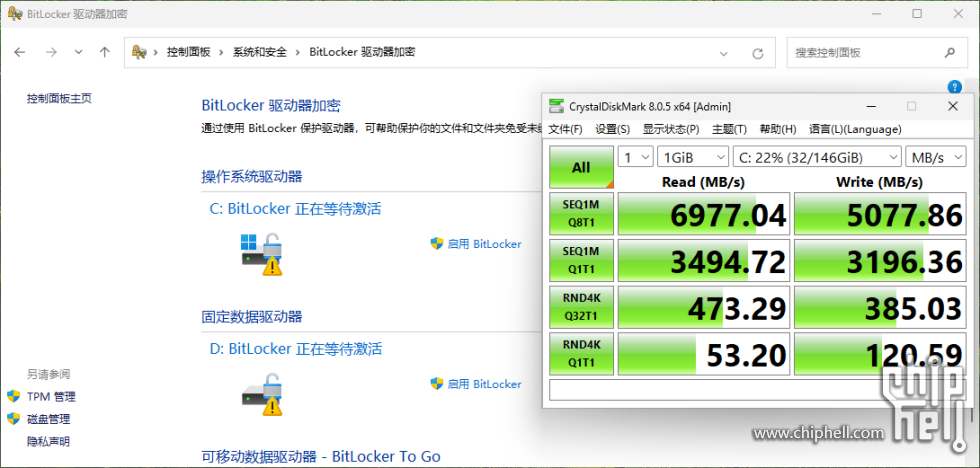
Task: Click the shield icon next to 磁盘管理
Action: tap(14, 419)
